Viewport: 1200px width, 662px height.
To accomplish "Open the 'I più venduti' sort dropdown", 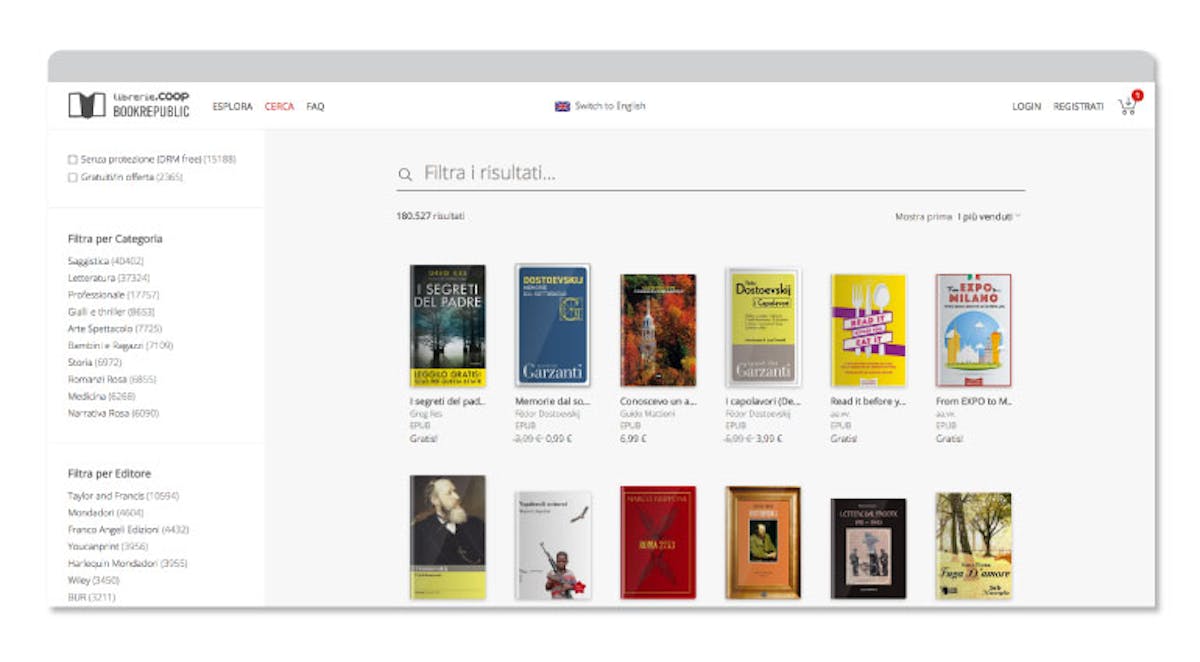I will point(989,216).
